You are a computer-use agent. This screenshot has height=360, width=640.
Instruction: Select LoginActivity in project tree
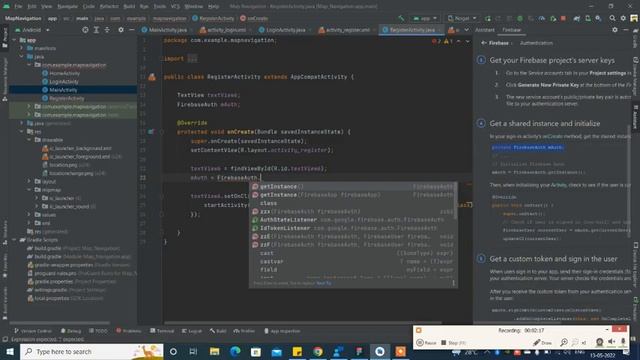tap(64, 82)
